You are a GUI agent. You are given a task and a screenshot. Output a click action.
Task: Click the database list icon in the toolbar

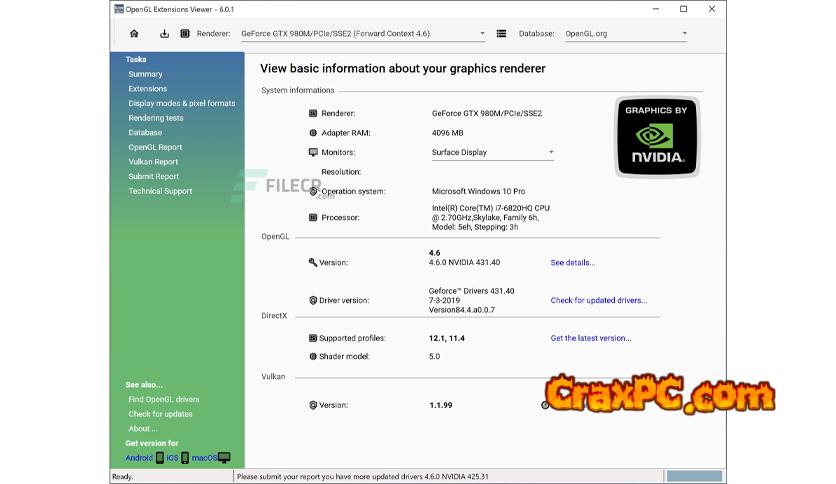coord(501,33)
